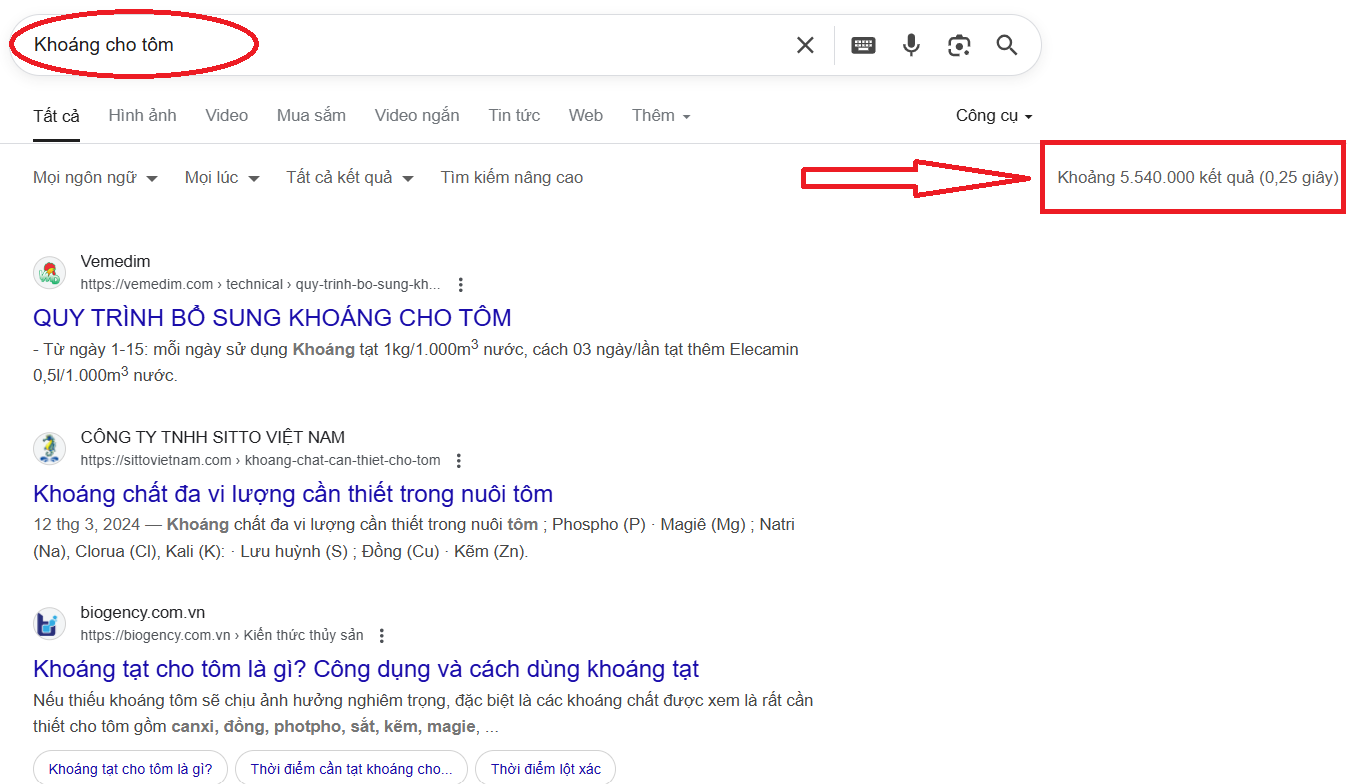Click the CÔNG TY TNHH SITTO VIỆT NAM site name

pyautogui.click(x=213, y=437)
